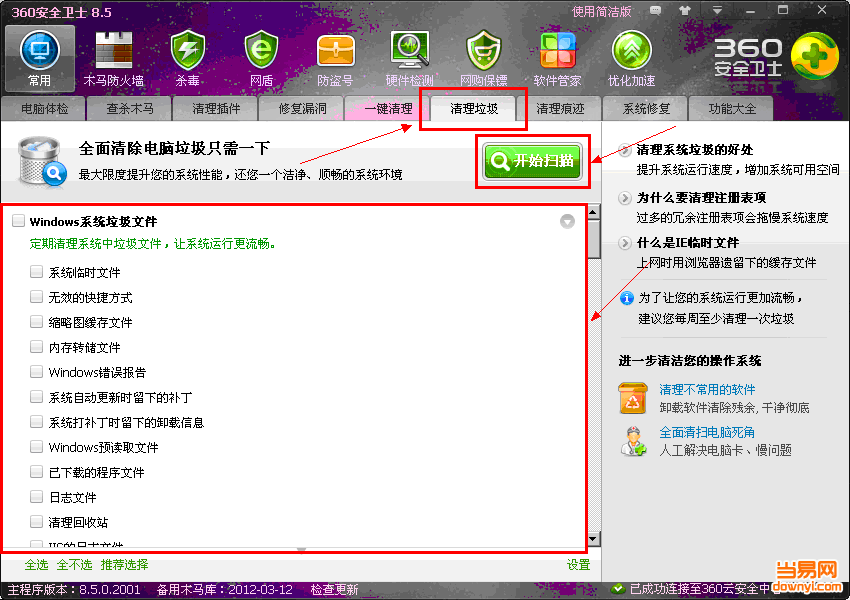
Task: Enable 系统临时文件 cleanup
Action: 36,271
